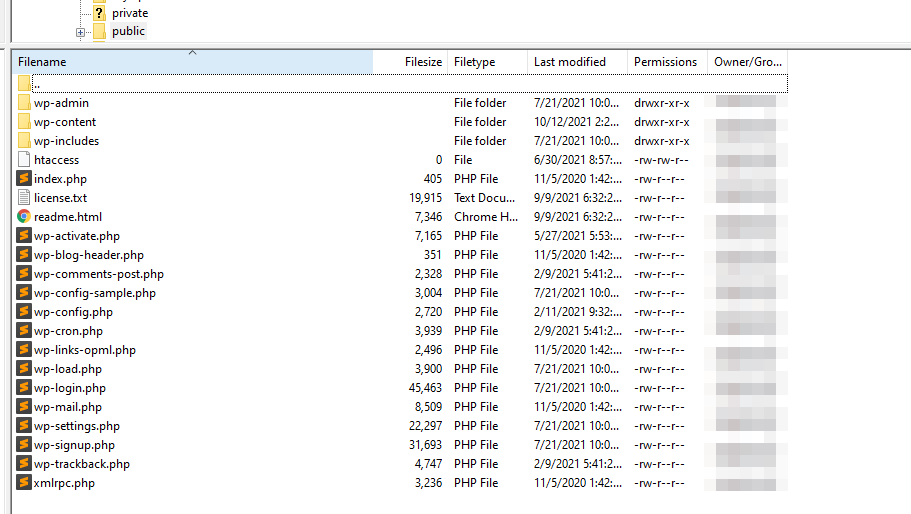Click the wp-content folder icon
The height and width of the screenshot is (514, 911).
coord(24,122)
